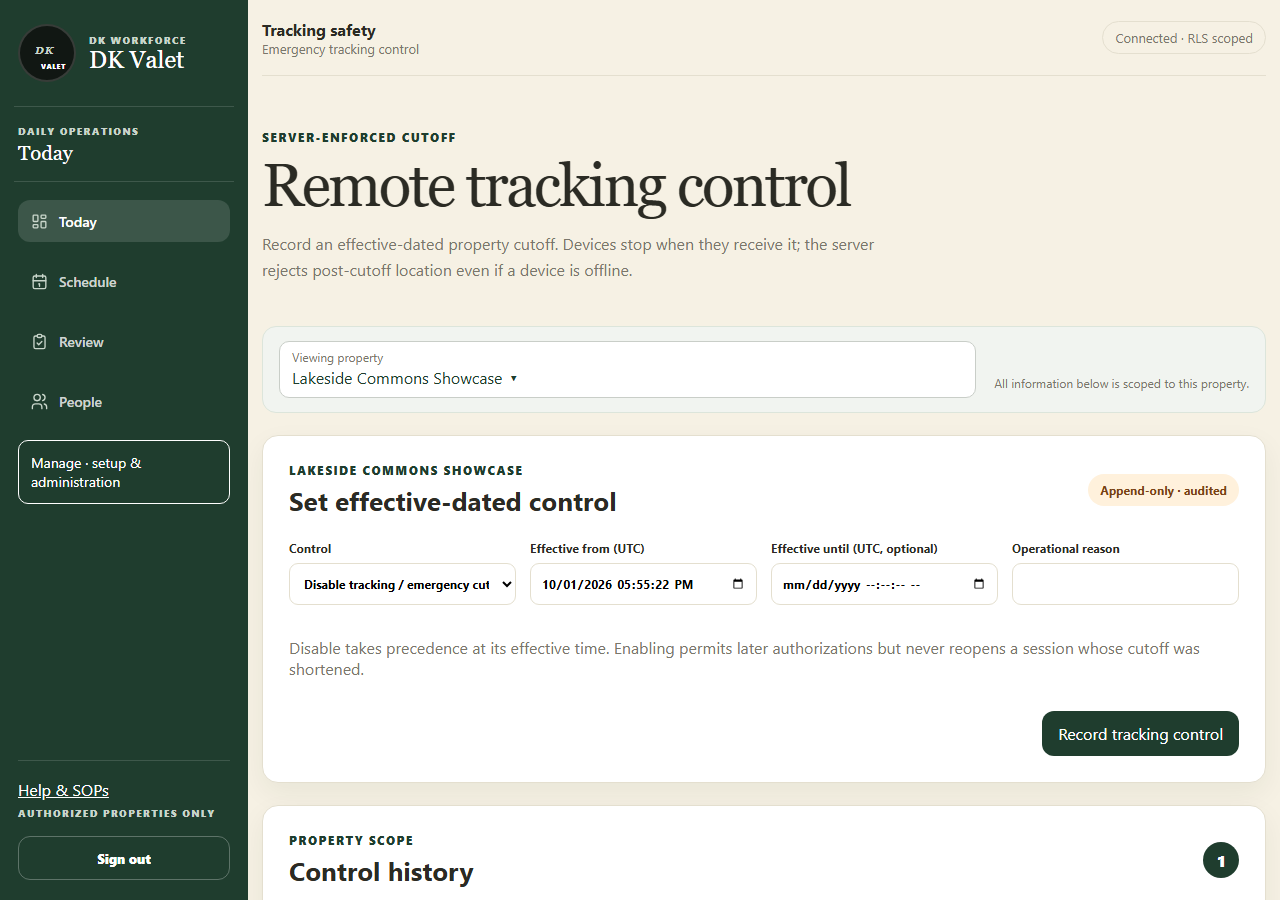Navigate to the People section
The height and width of the screenshot is (900, 1280).
point(124,402)
